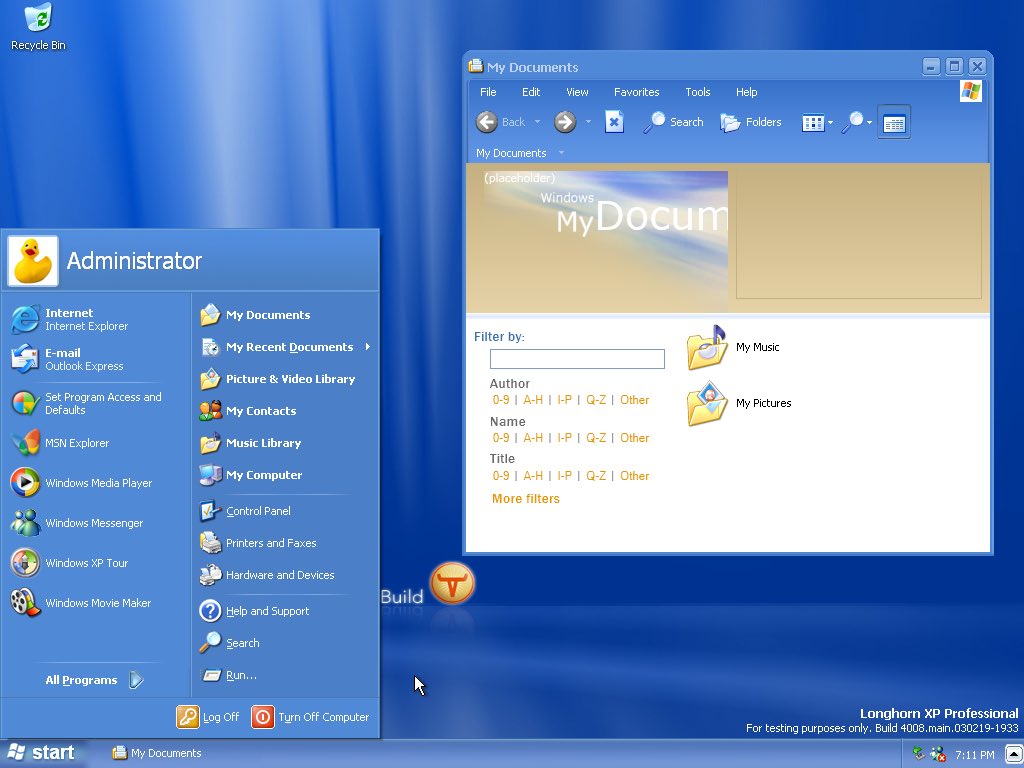Click Turn Off Computer button
This screenshot has height=768, width=1024.
[310, 717]
